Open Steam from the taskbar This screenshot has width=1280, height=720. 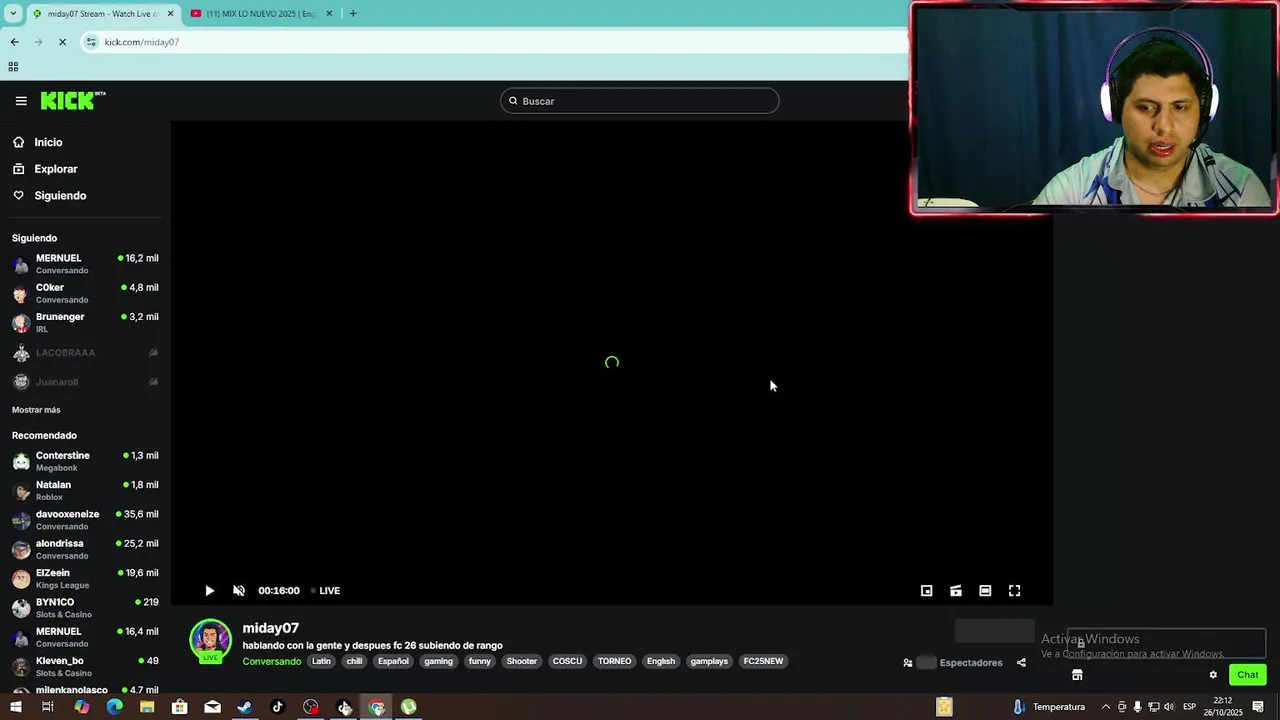(x=245, y=707)
